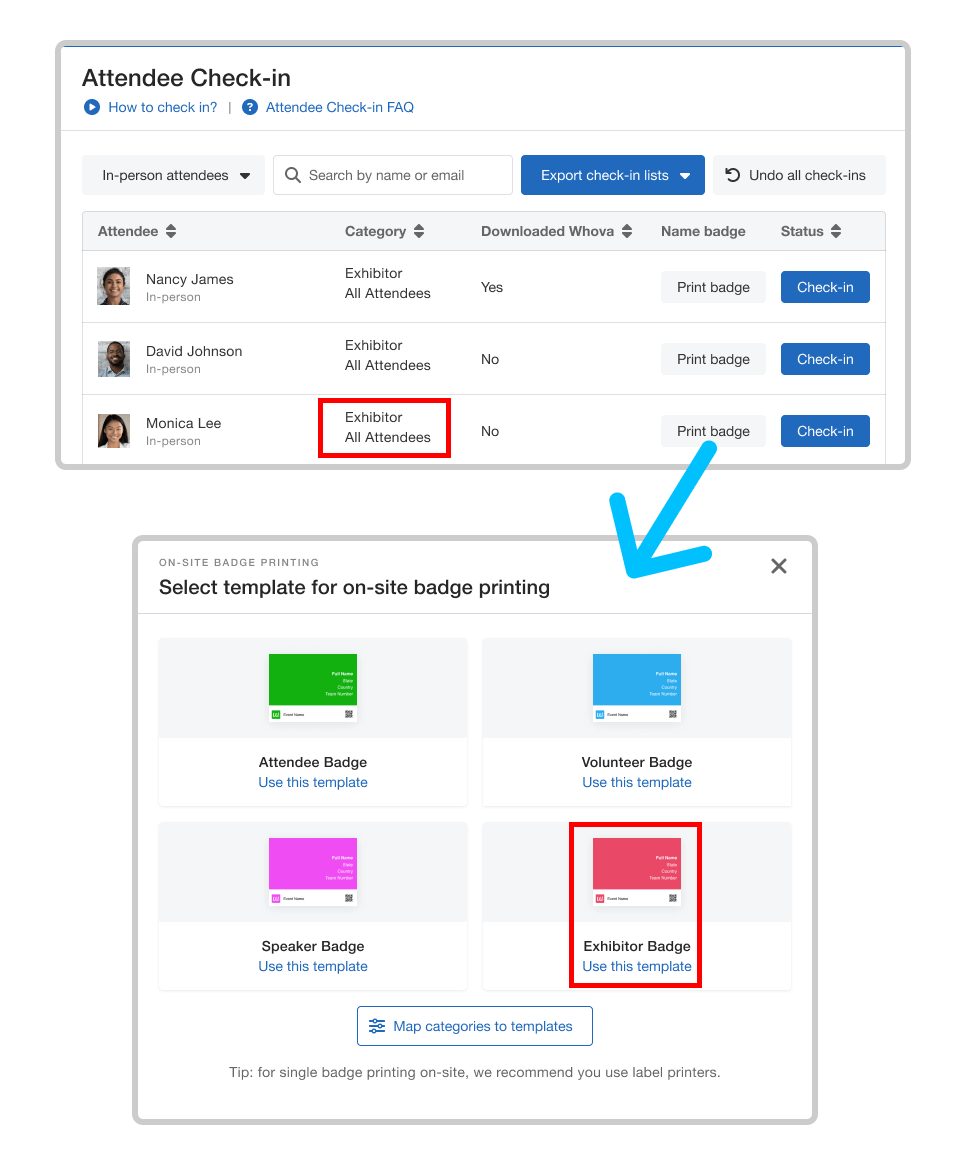Click Undo all check-ins button
Screen dimensions: 966x1165
point(797,175)
